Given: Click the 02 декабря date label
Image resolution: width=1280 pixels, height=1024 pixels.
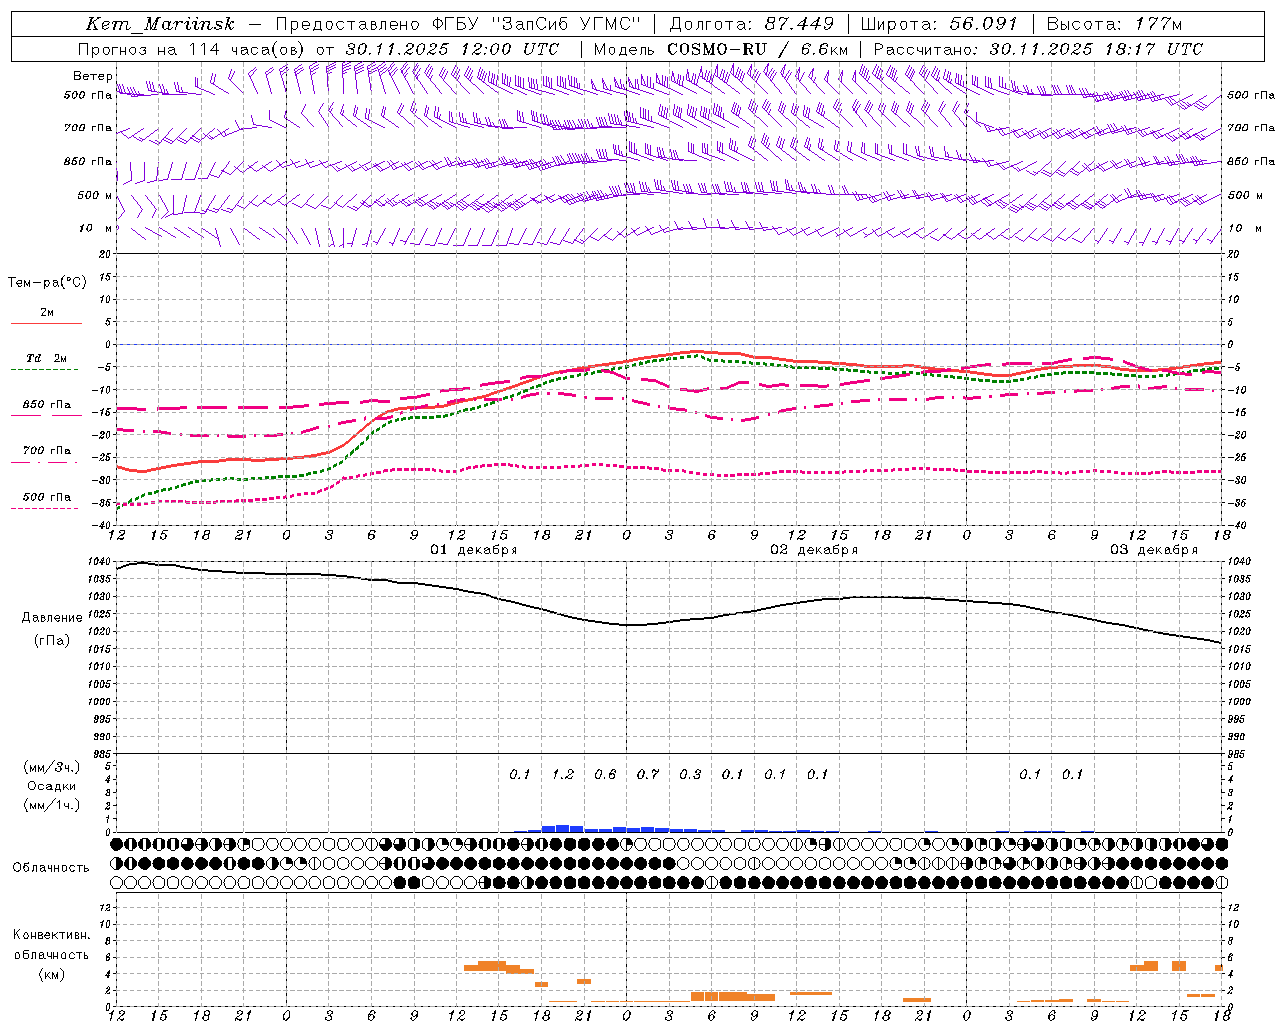Looking at the screenshot, I should [814, 550].
